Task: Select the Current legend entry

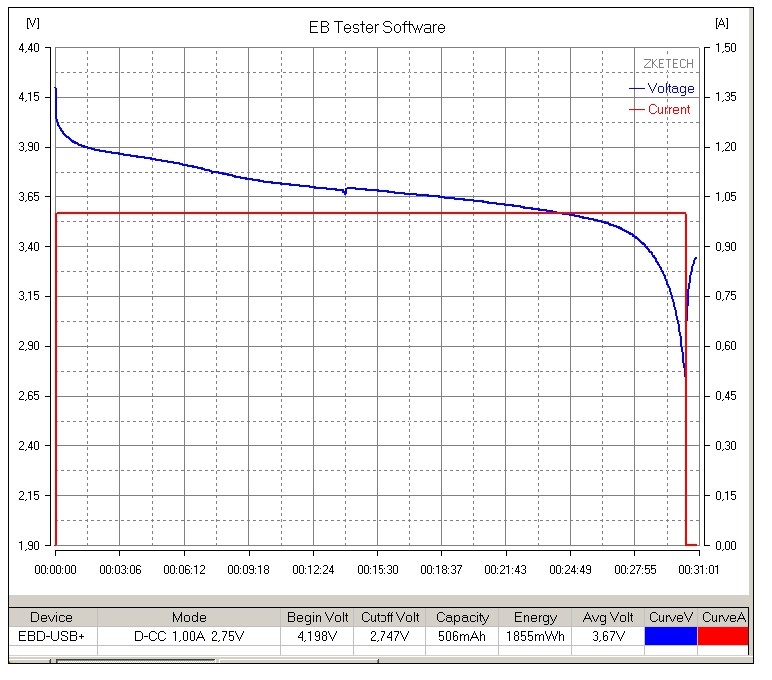Action: (x=669, y=109)
